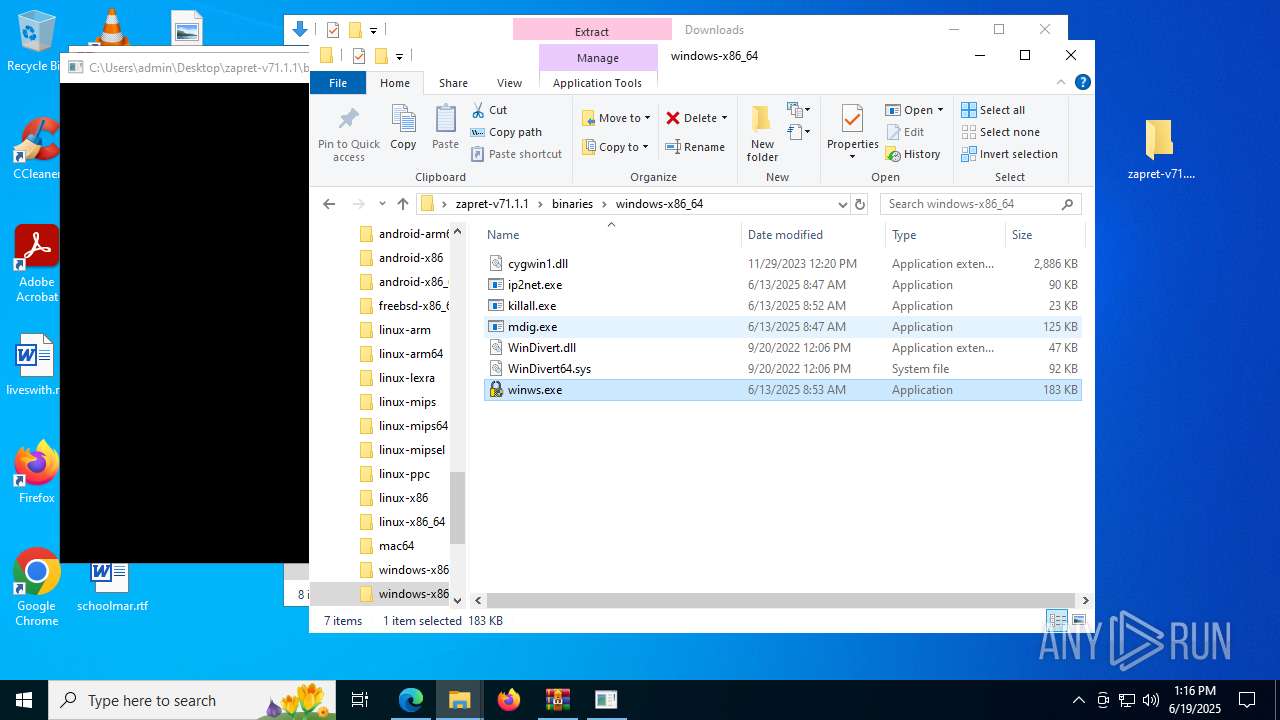Refresh the current folder
This screenshot has height=720, width=1280.
(859, 204)
